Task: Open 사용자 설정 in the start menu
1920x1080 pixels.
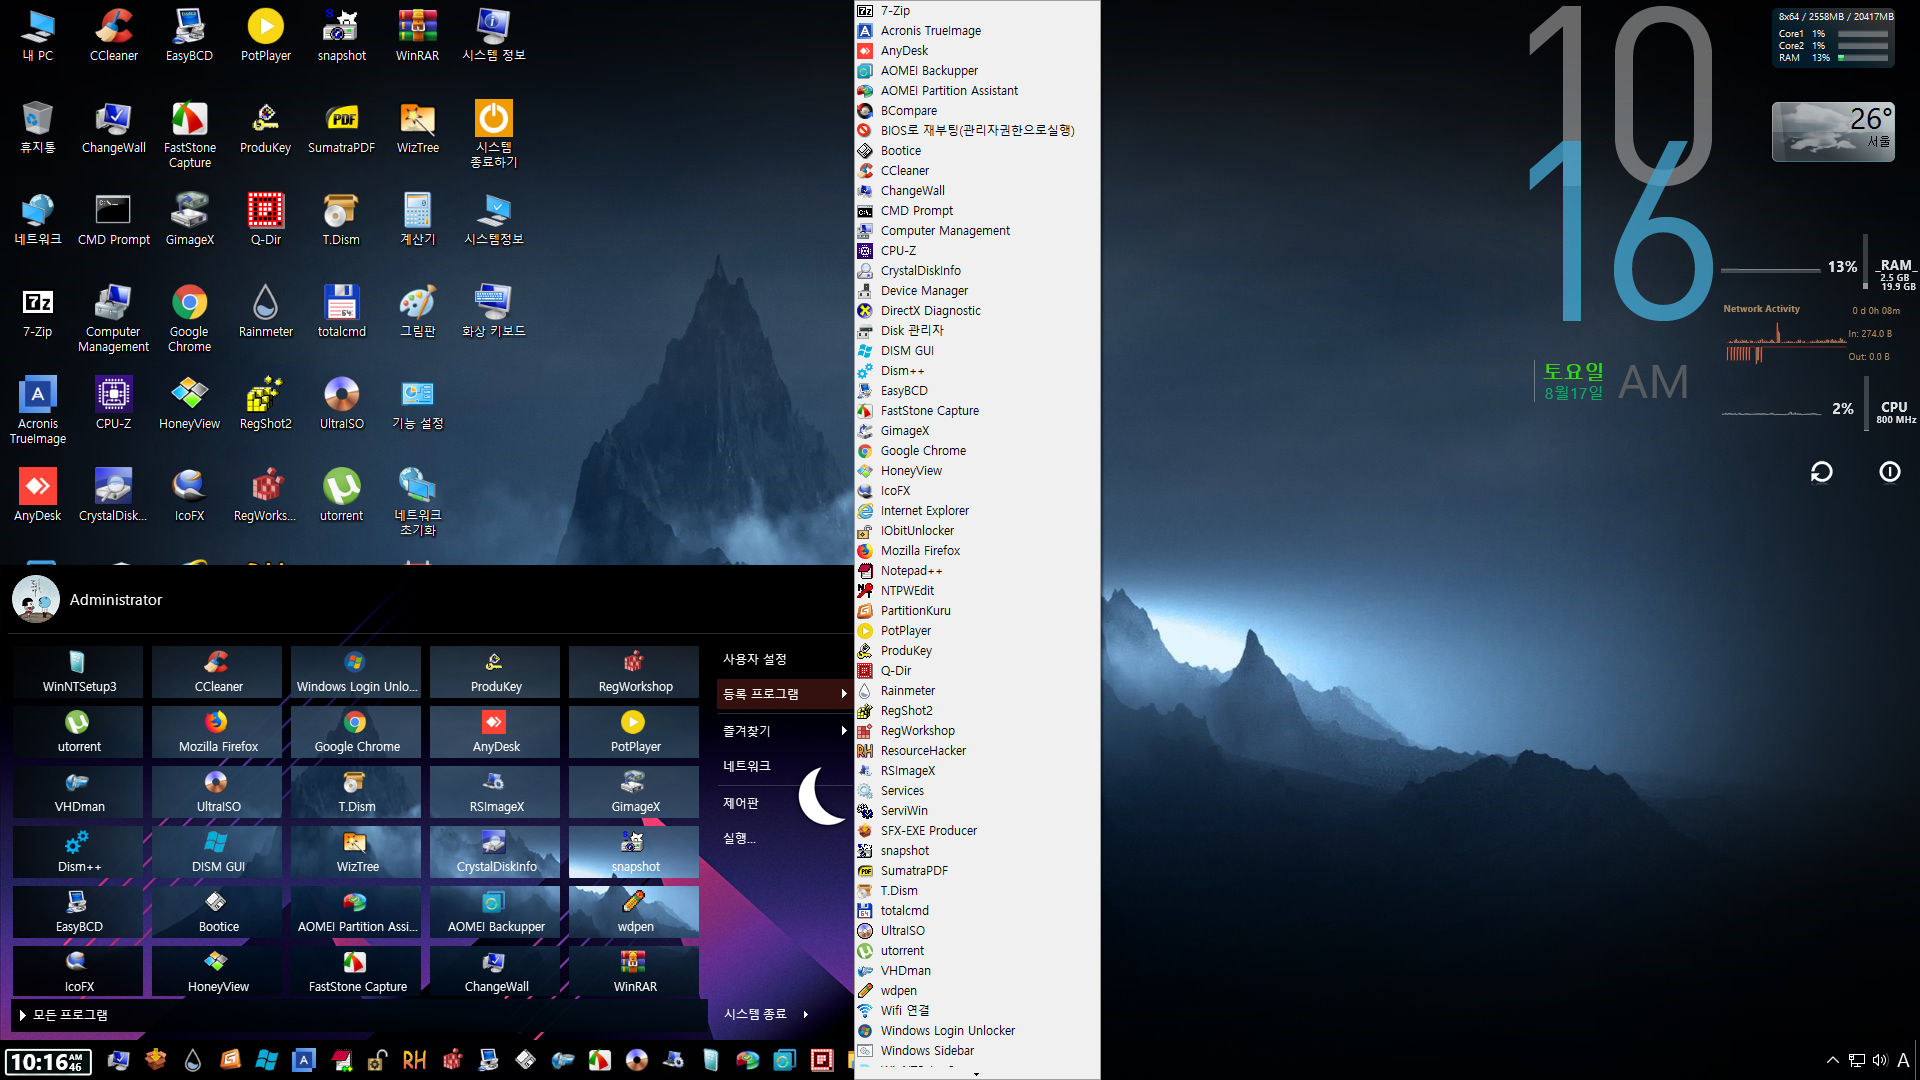Action: (x=755, y=659)
